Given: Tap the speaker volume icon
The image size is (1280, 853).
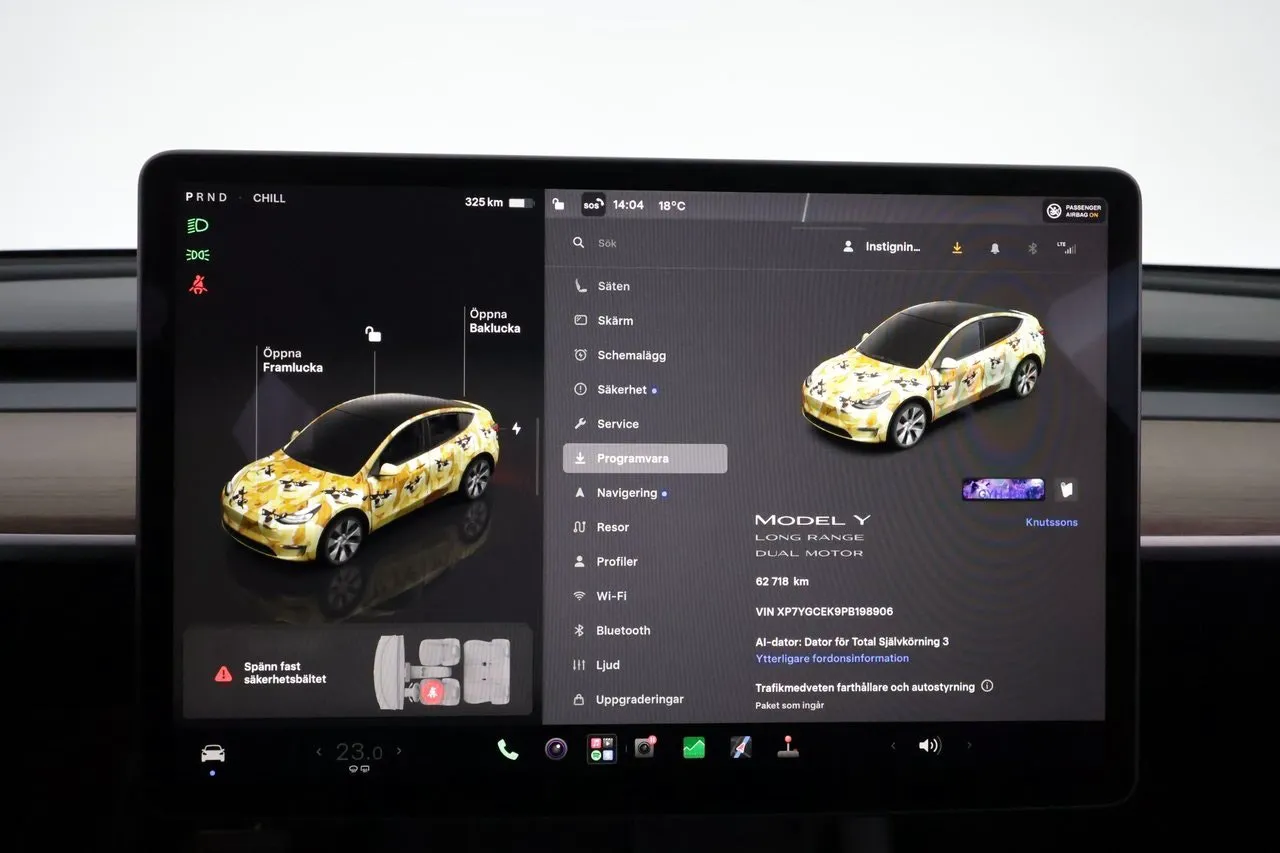Looking at the screenshot, I should (x=930, y=745).
